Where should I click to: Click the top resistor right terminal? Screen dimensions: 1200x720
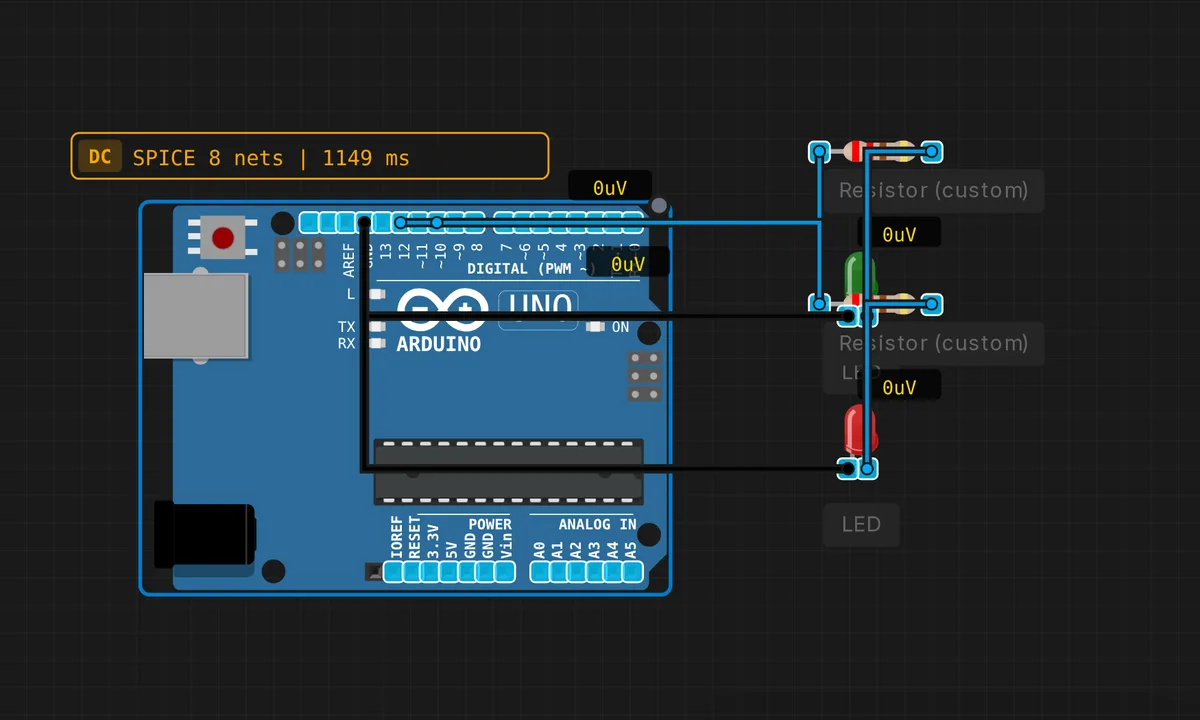click(x=931, y=152)
